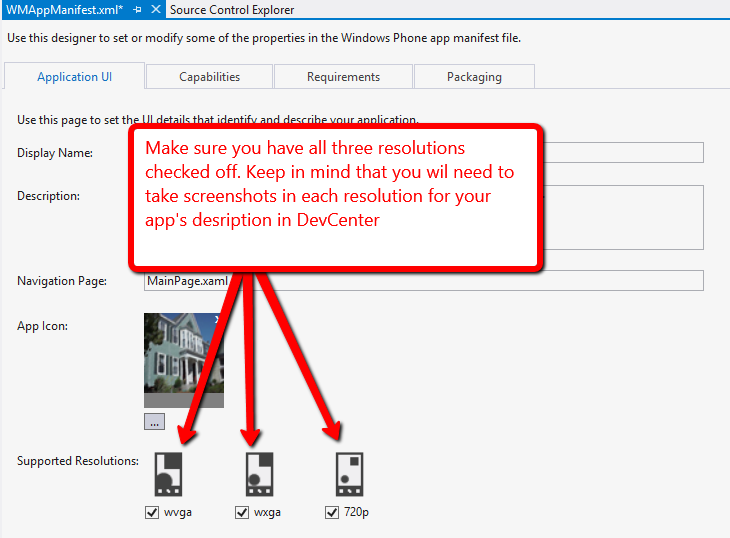Focus the Description text box

pos(620,217)
